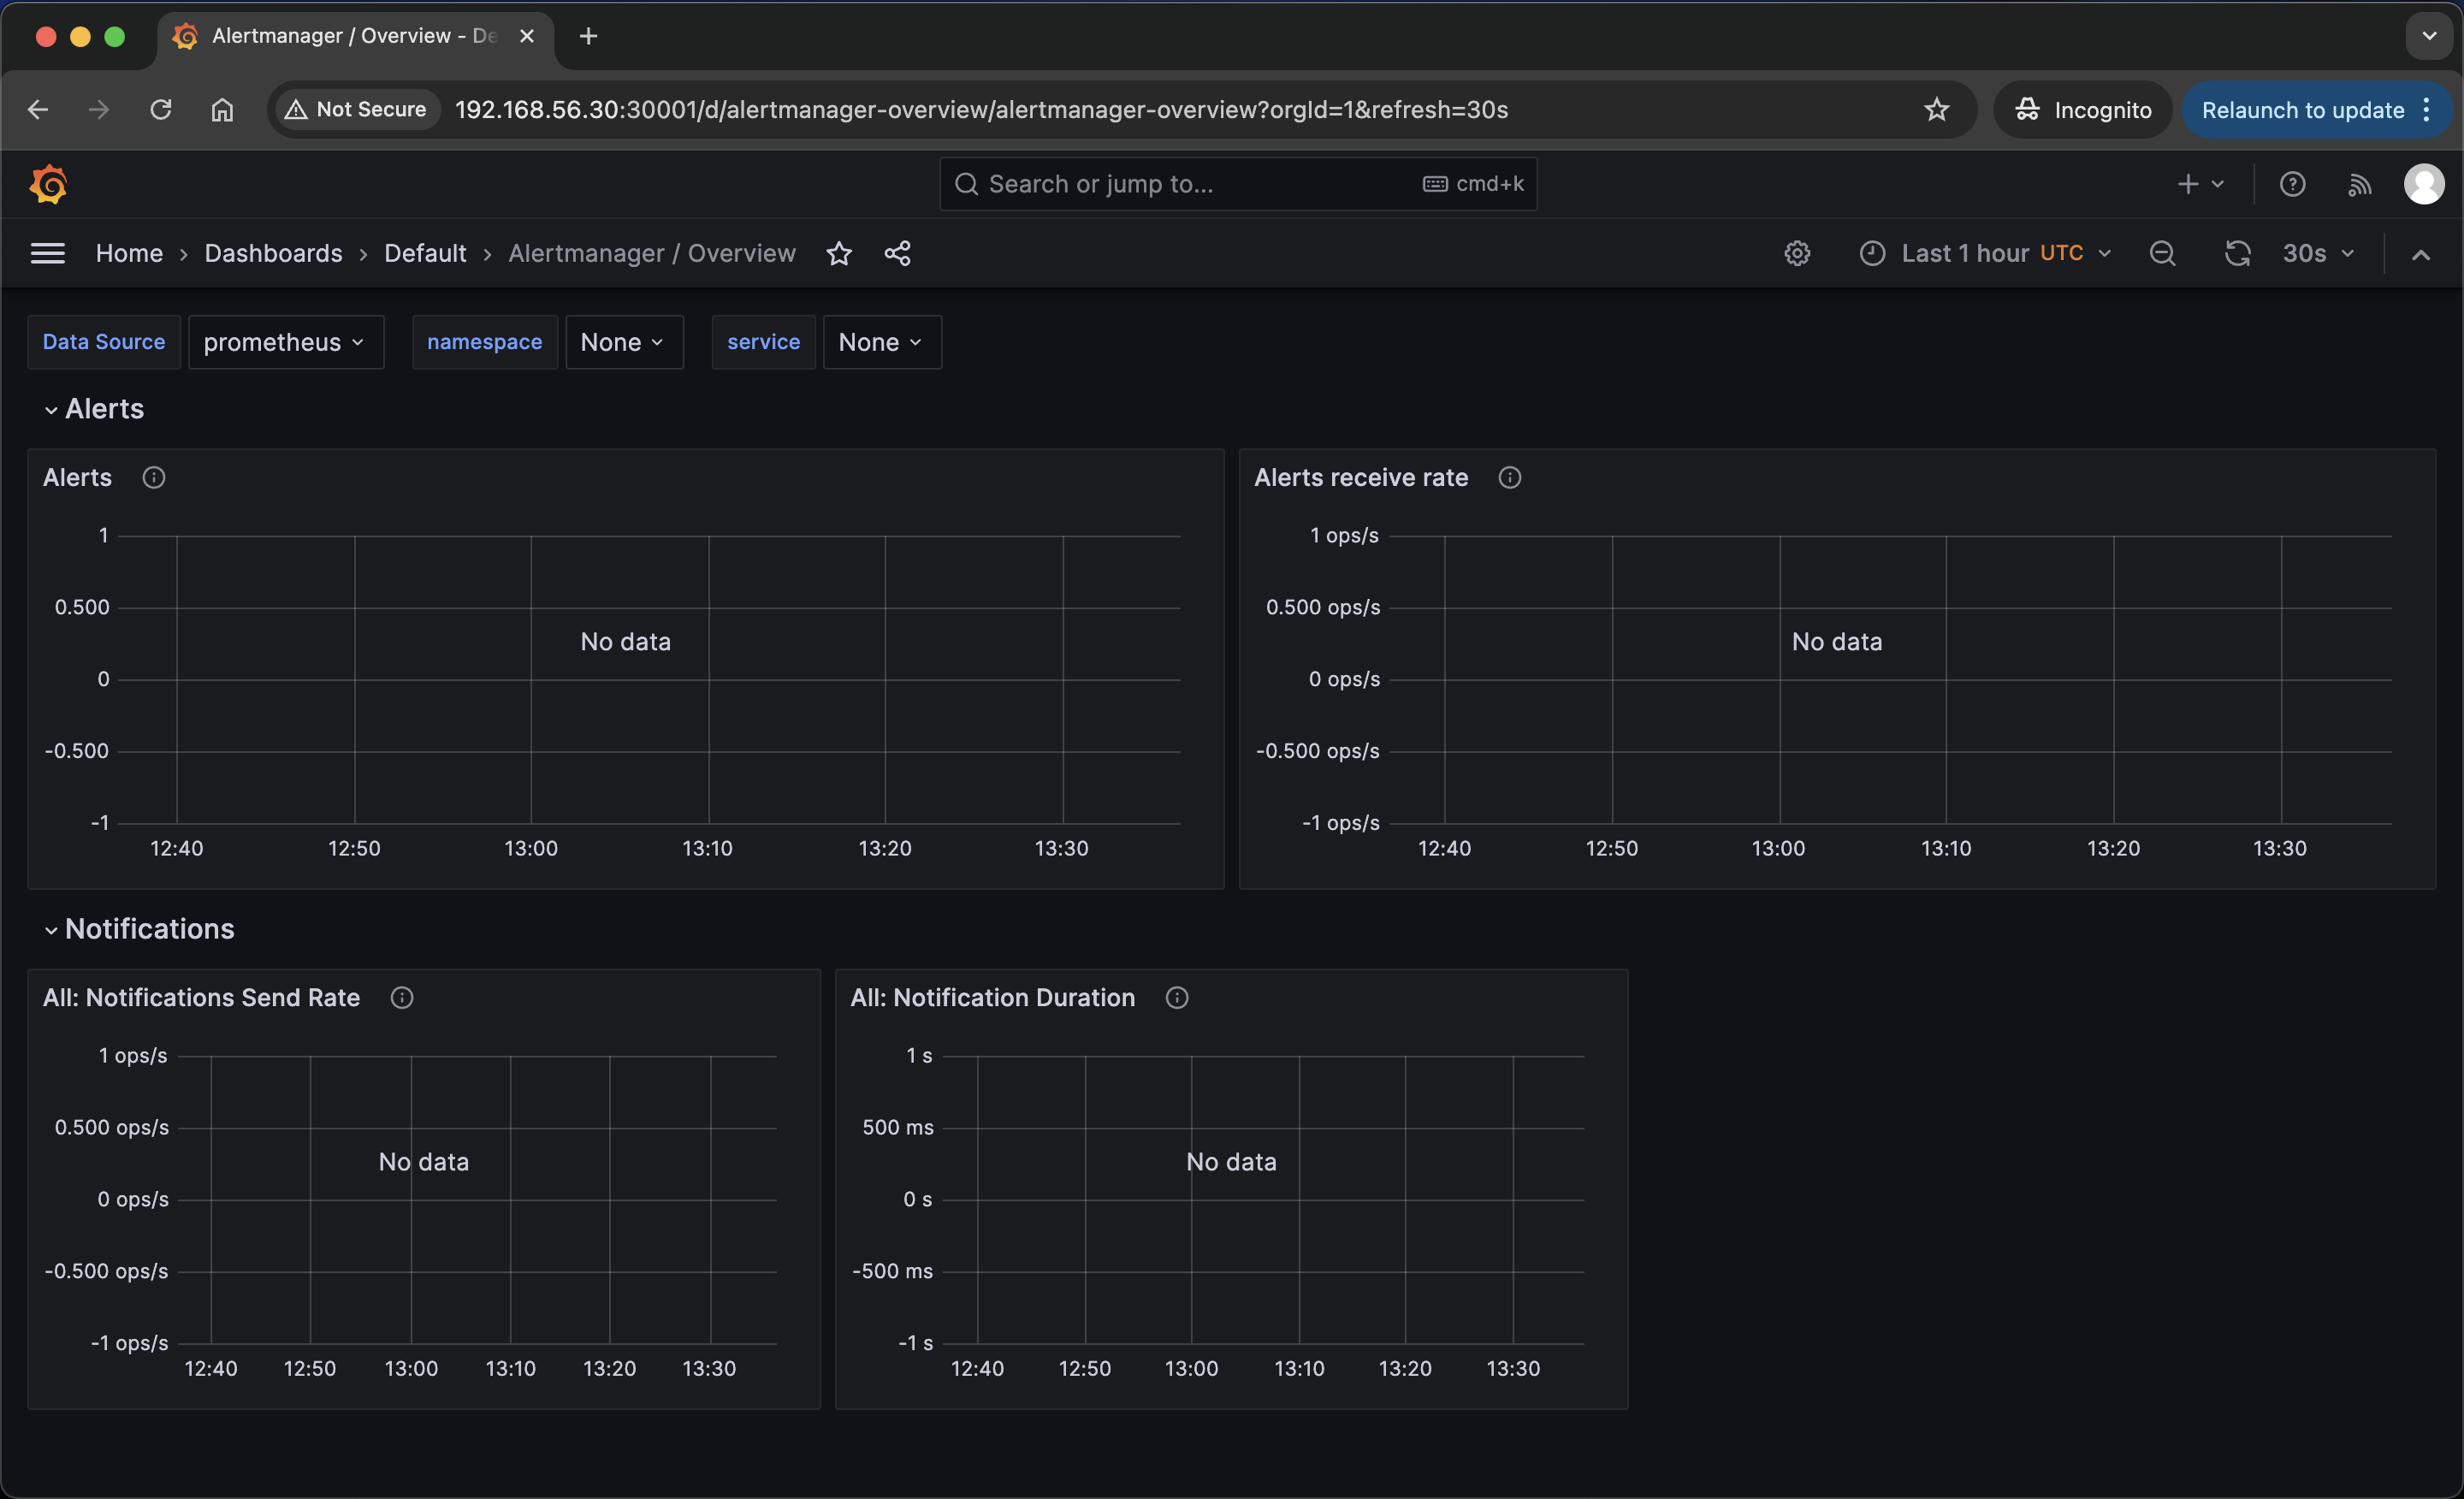Collapse the Alerts row
2464x1499 pixels.
(51, 410)
